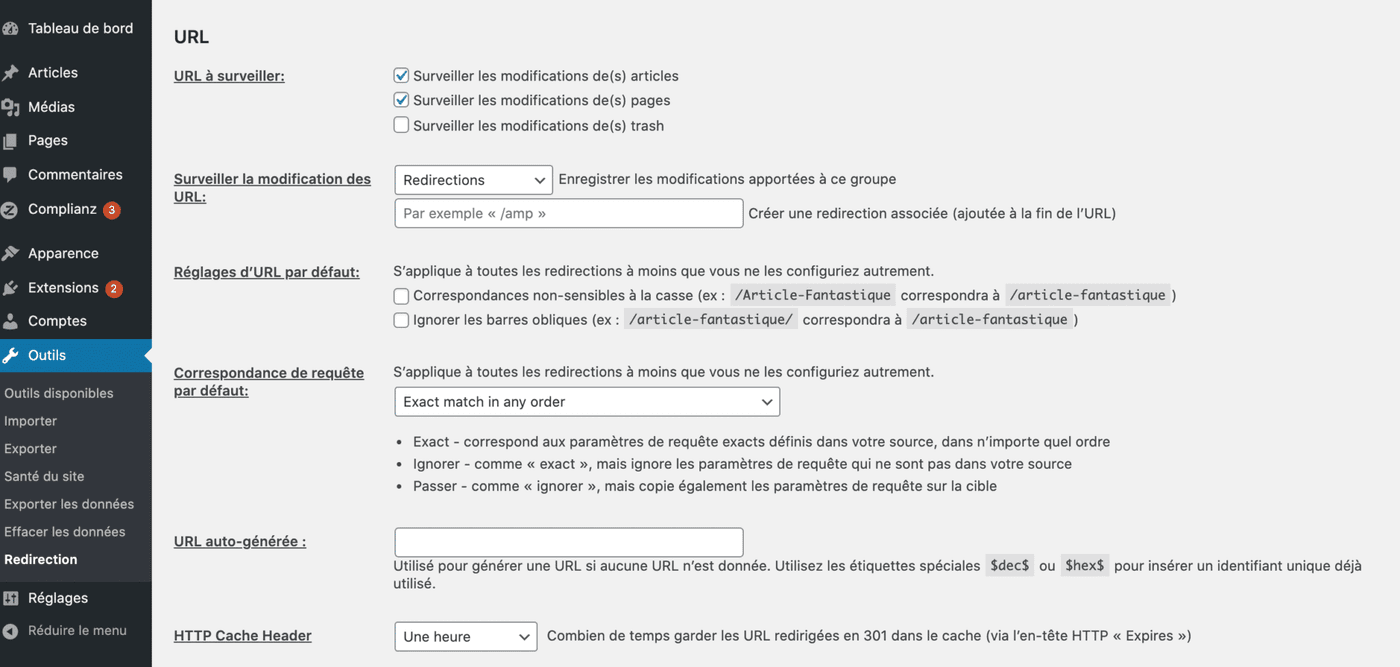
Task: Open the Redirections group dropdown
Action: pos(473,179)
